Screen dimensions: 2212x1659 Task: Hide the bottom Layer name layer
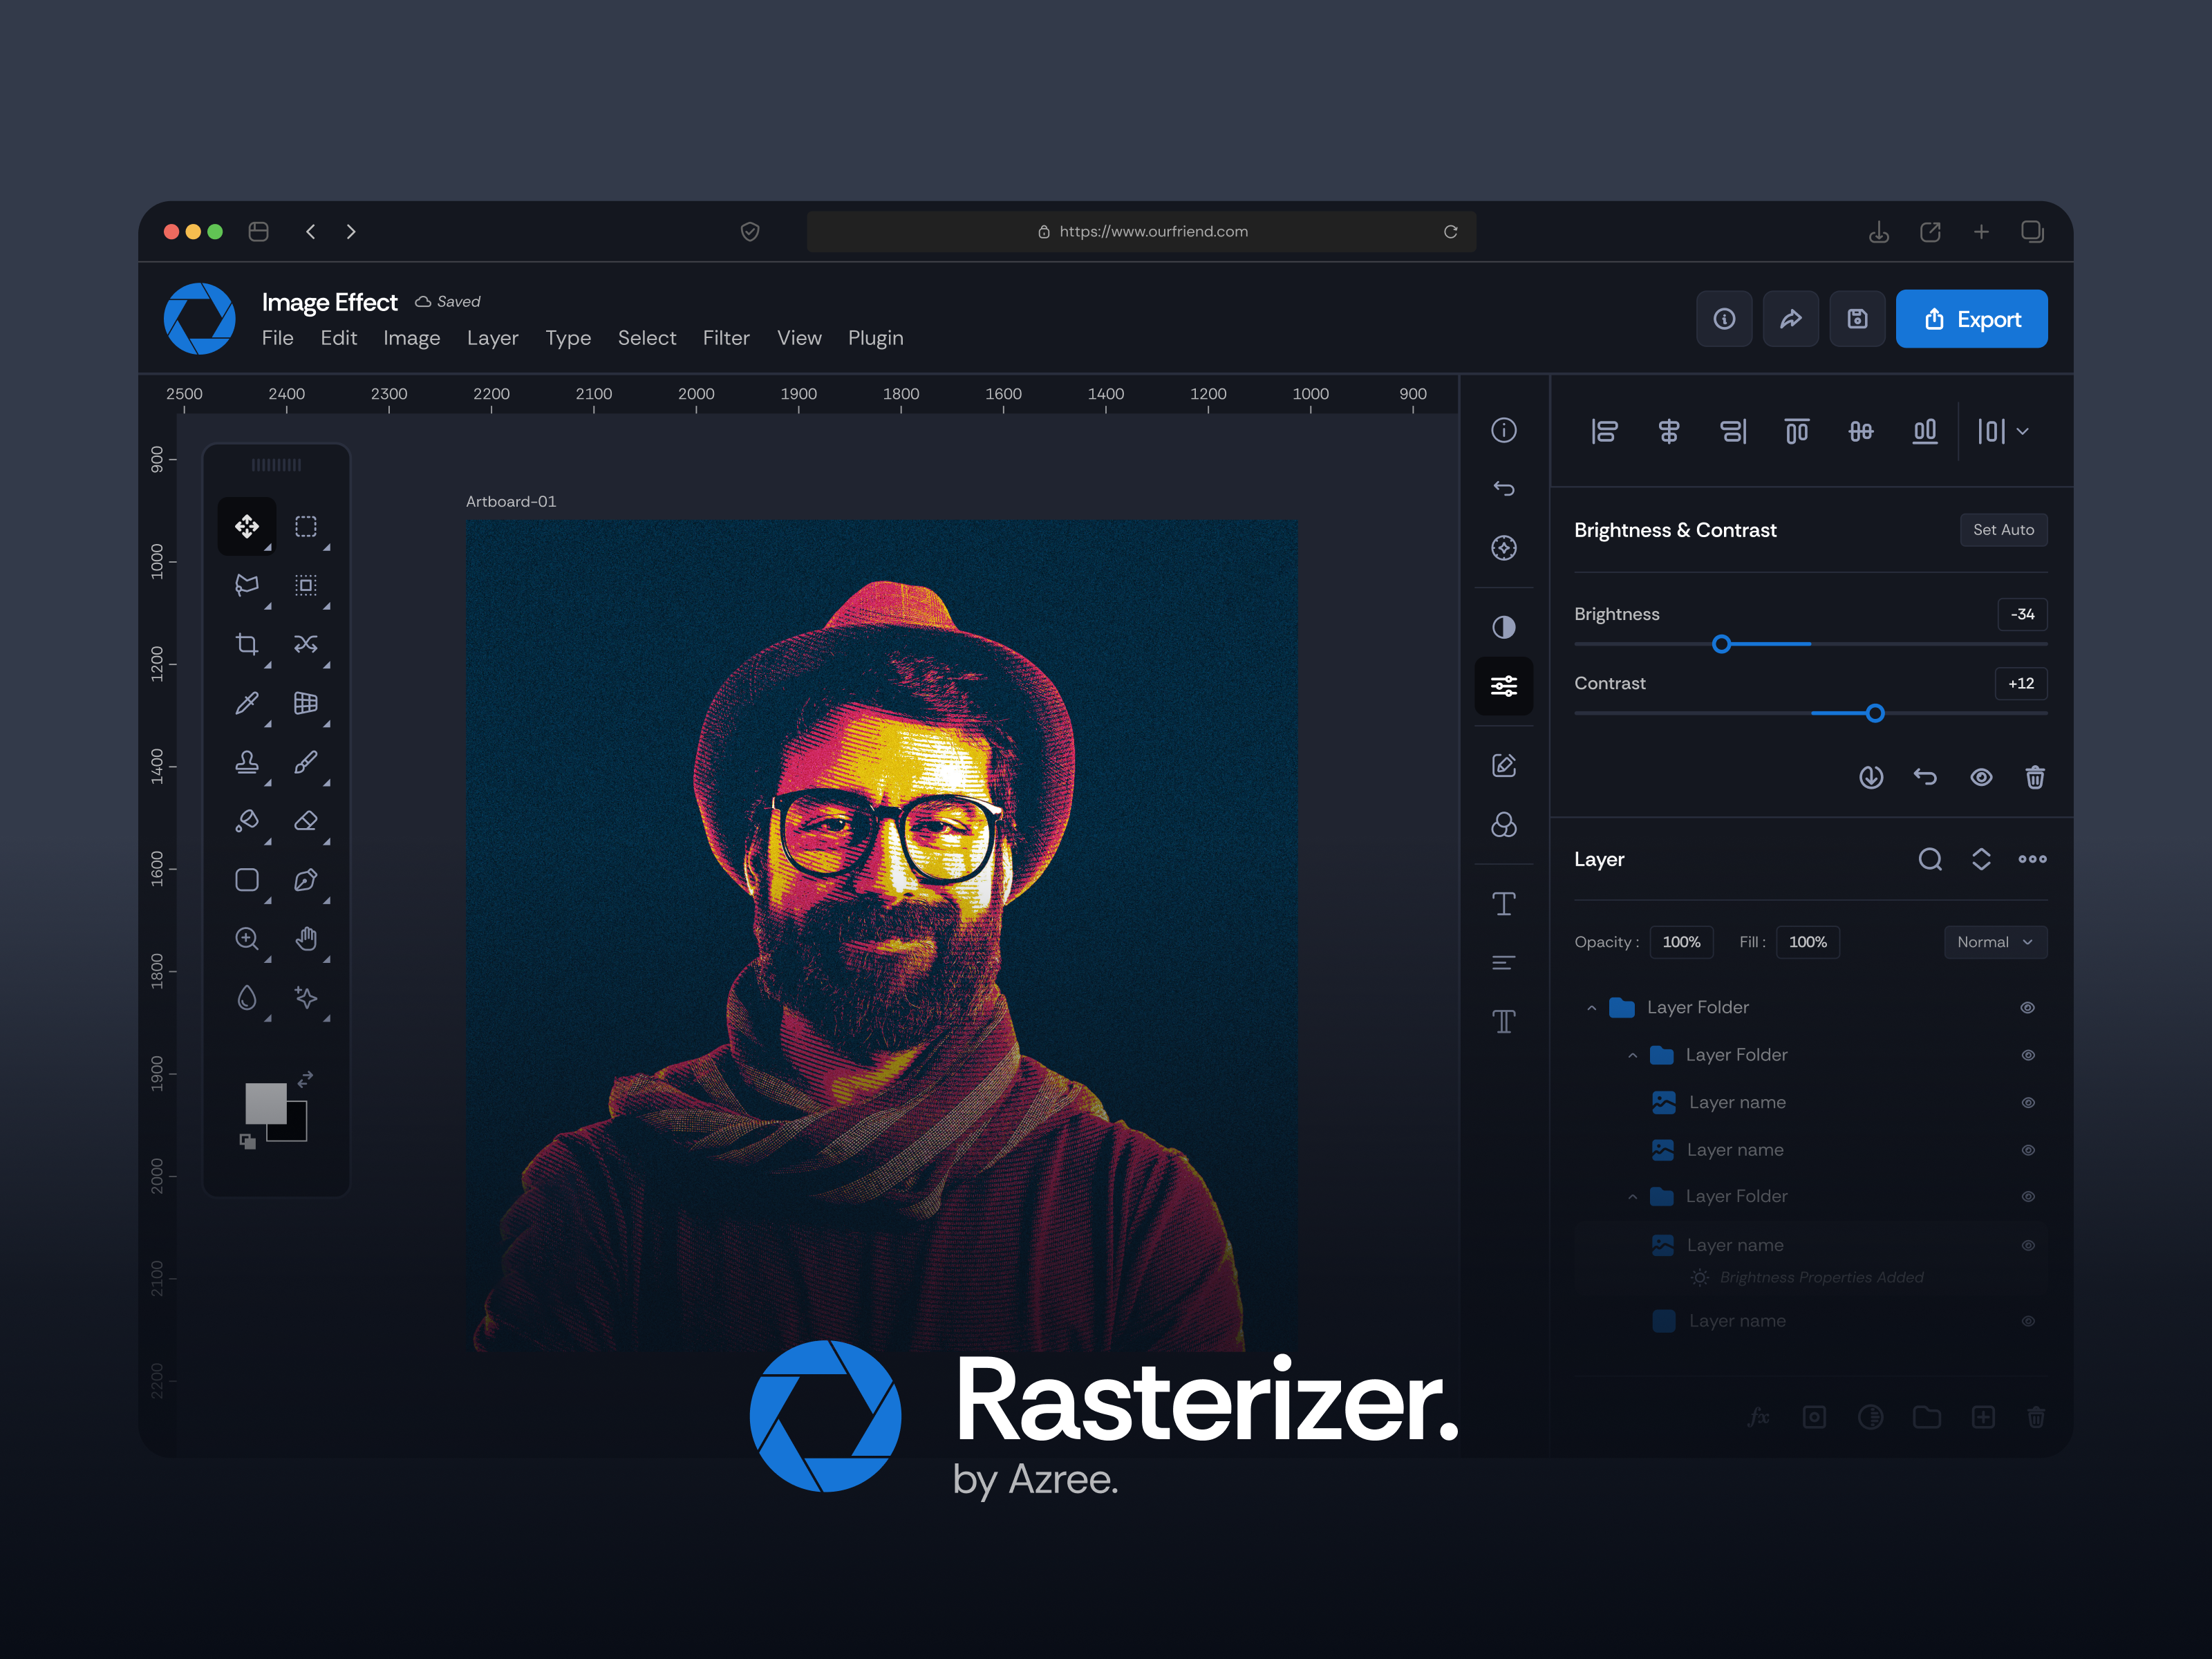pos(2028,1320)
